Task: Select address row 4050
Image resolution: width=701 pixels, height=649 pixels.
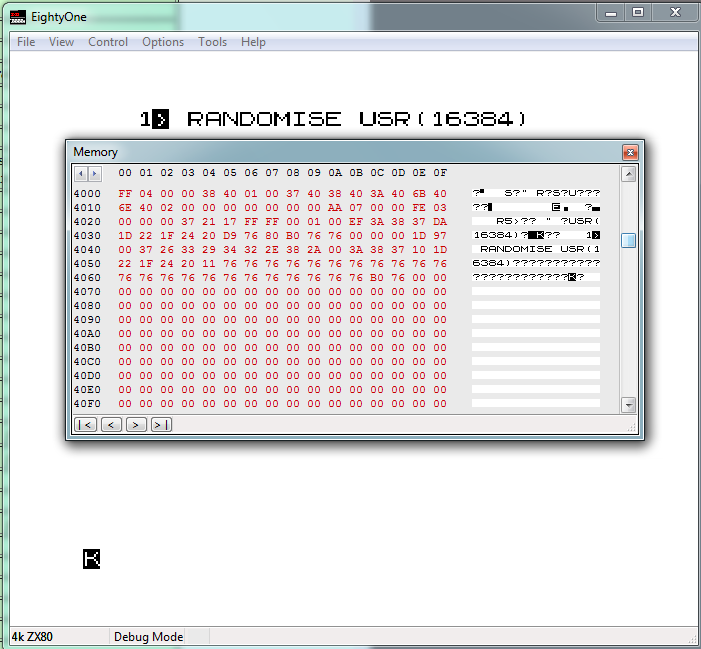Action: click(87, 264)
